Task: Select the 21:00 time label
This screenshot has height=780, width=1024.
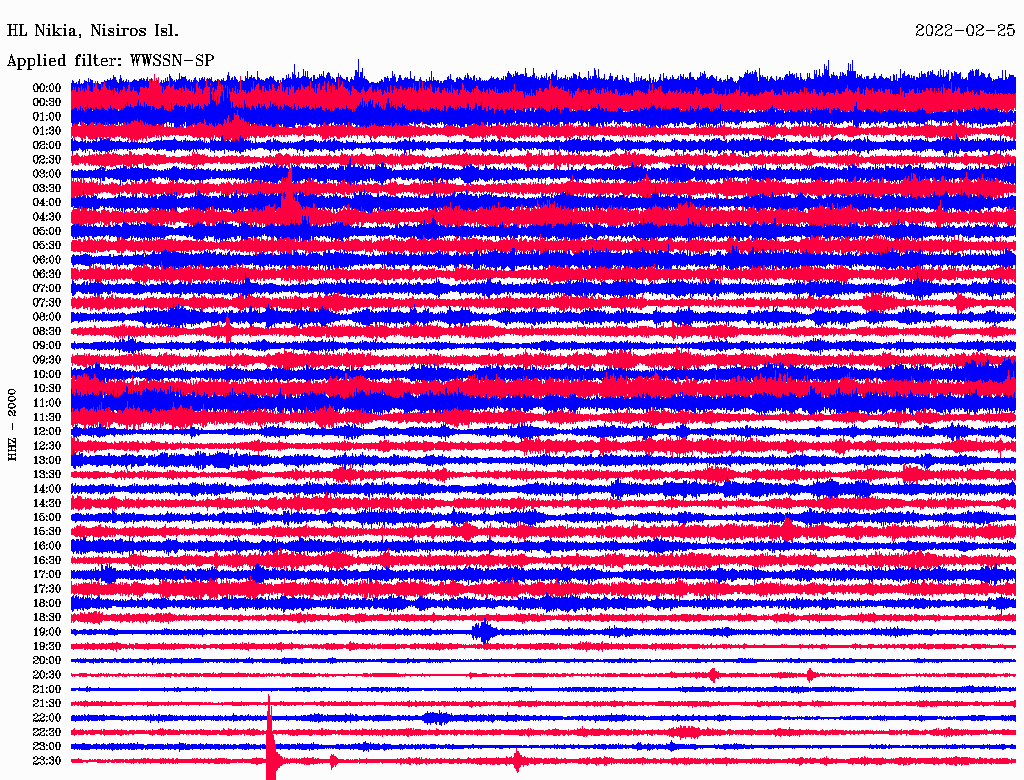Action: (47, 690)
